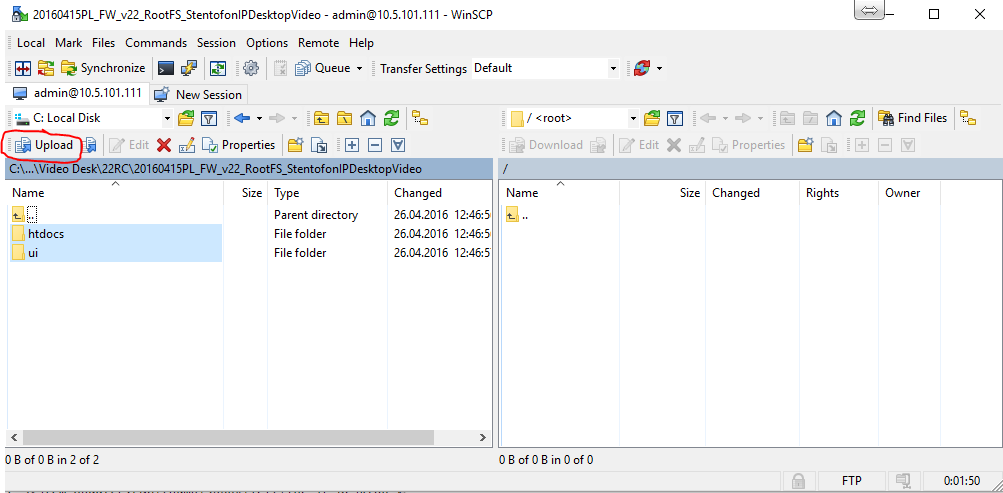Create new local folder icon
Image resolution: width=1003 pixels, height=493 pixels.
[296, 145]
